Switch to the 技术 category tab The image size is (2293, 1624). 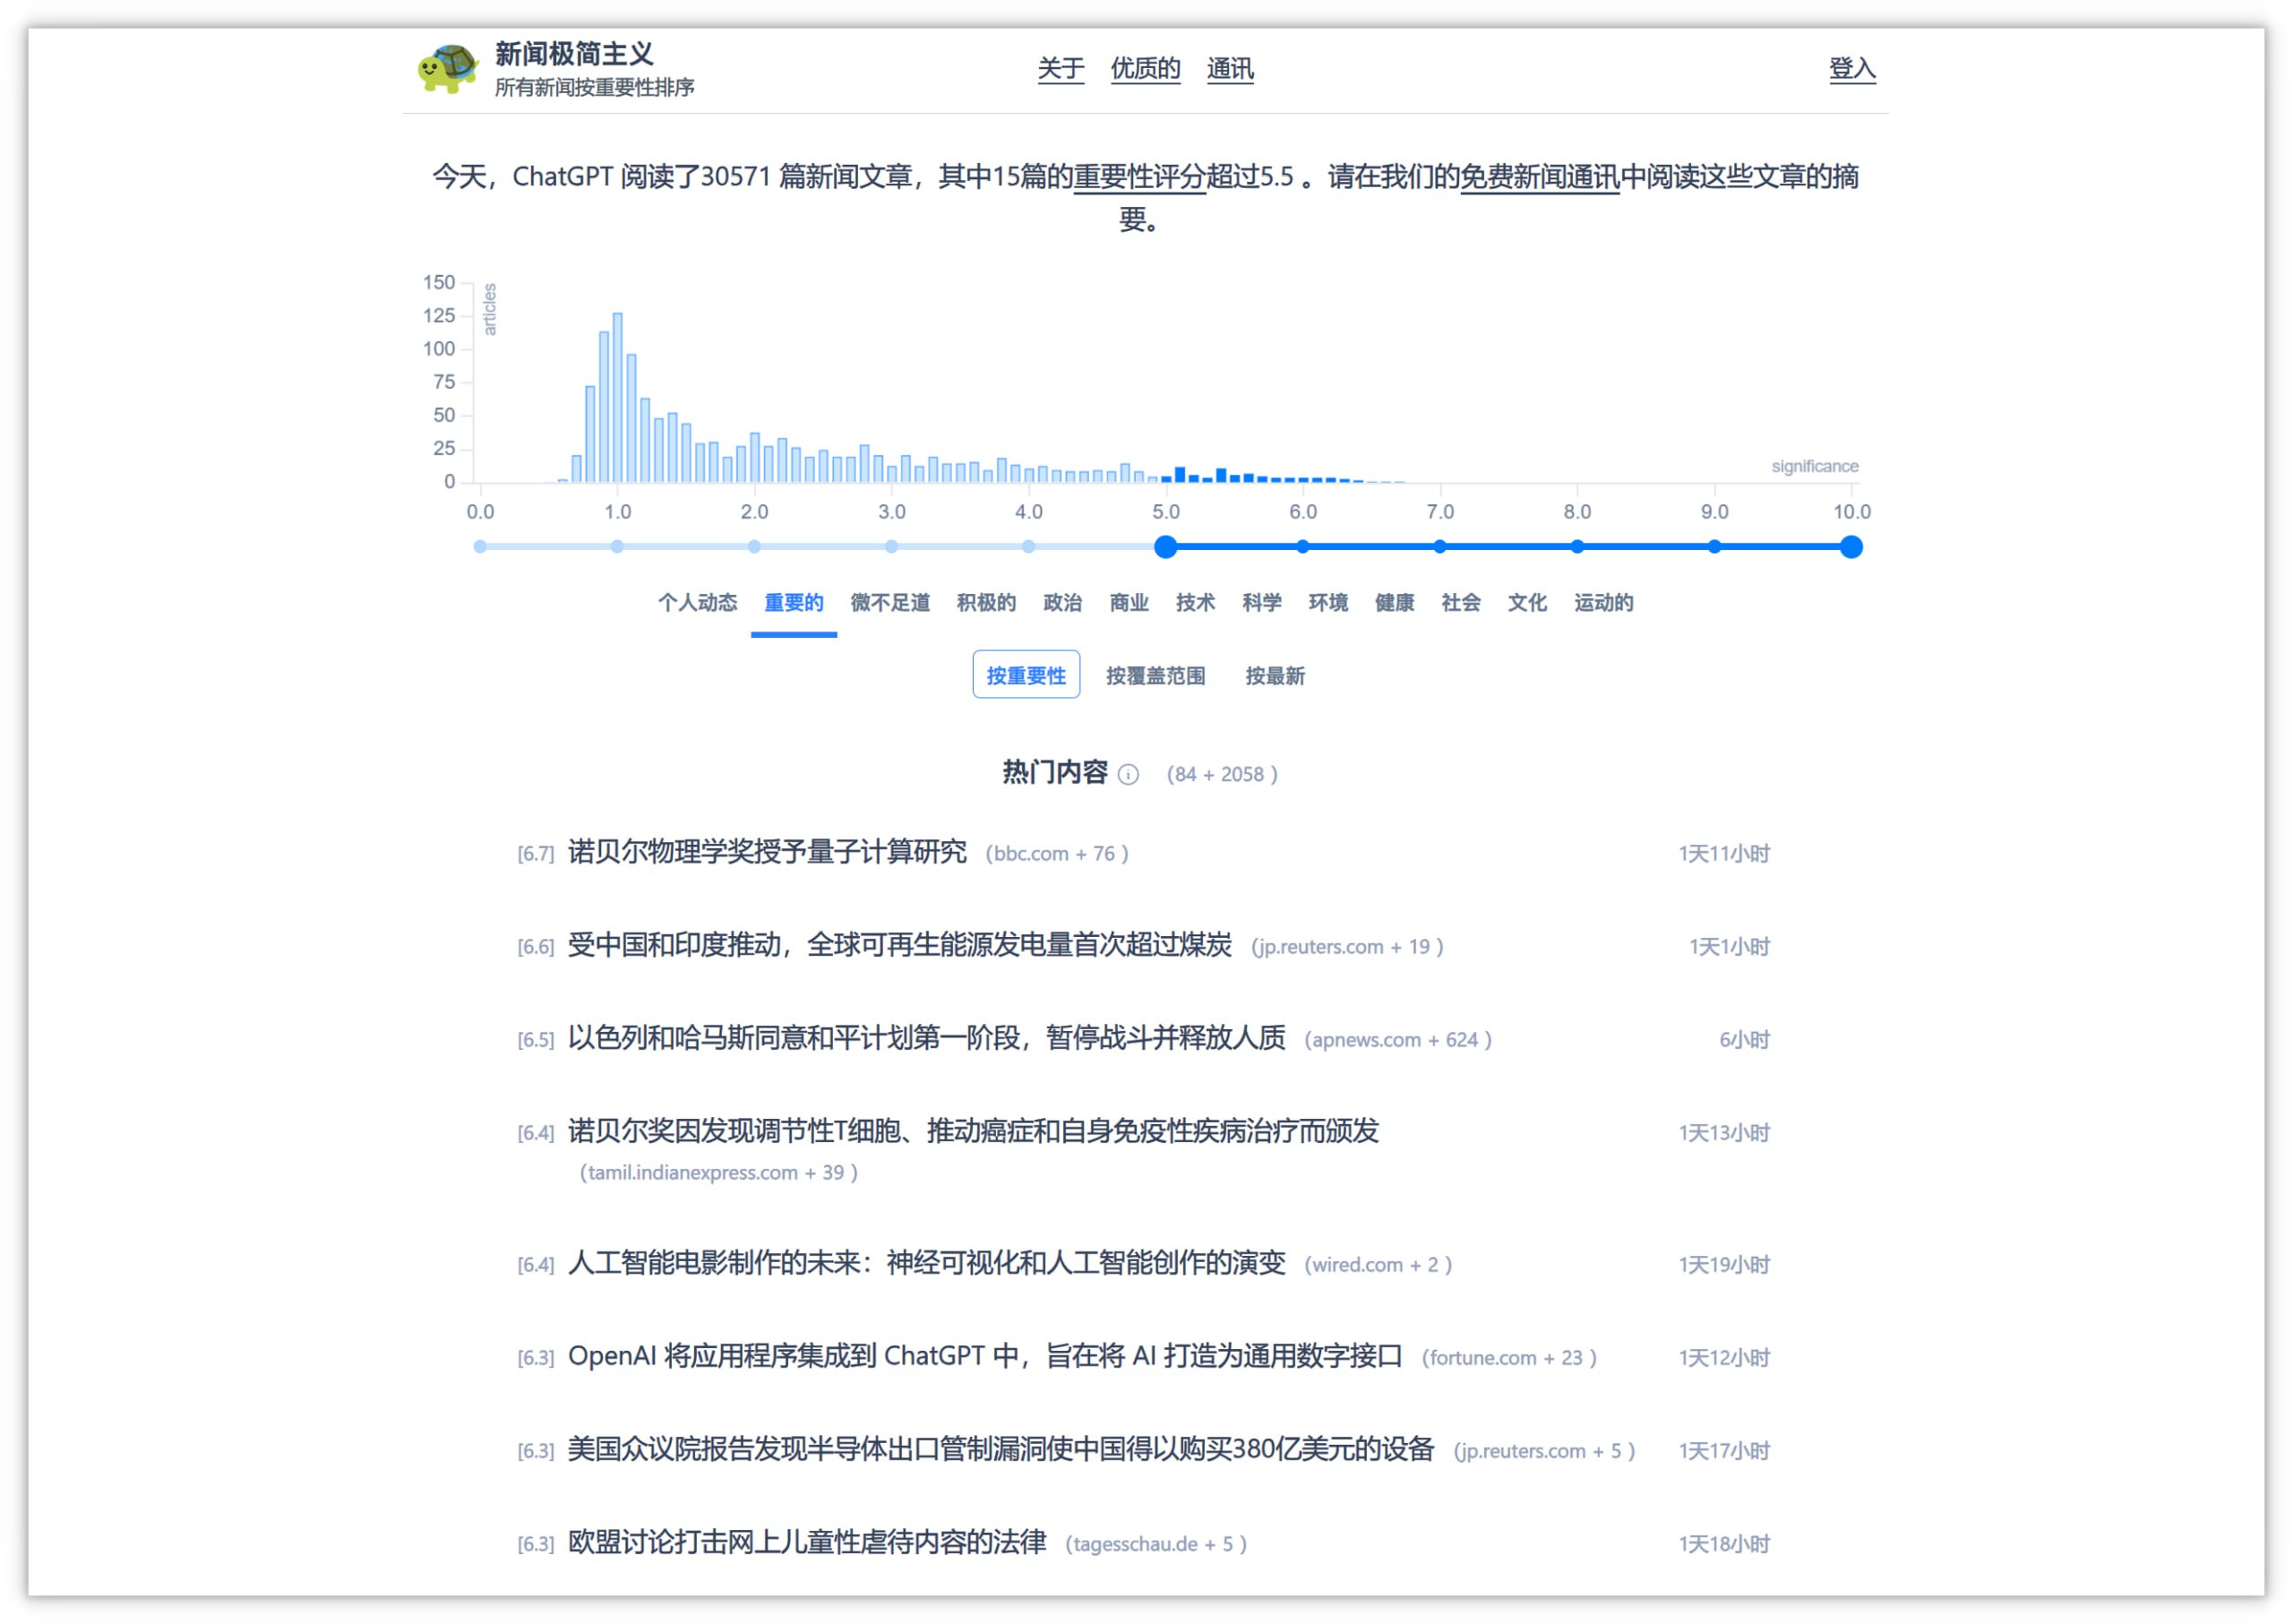[1195, 603]
